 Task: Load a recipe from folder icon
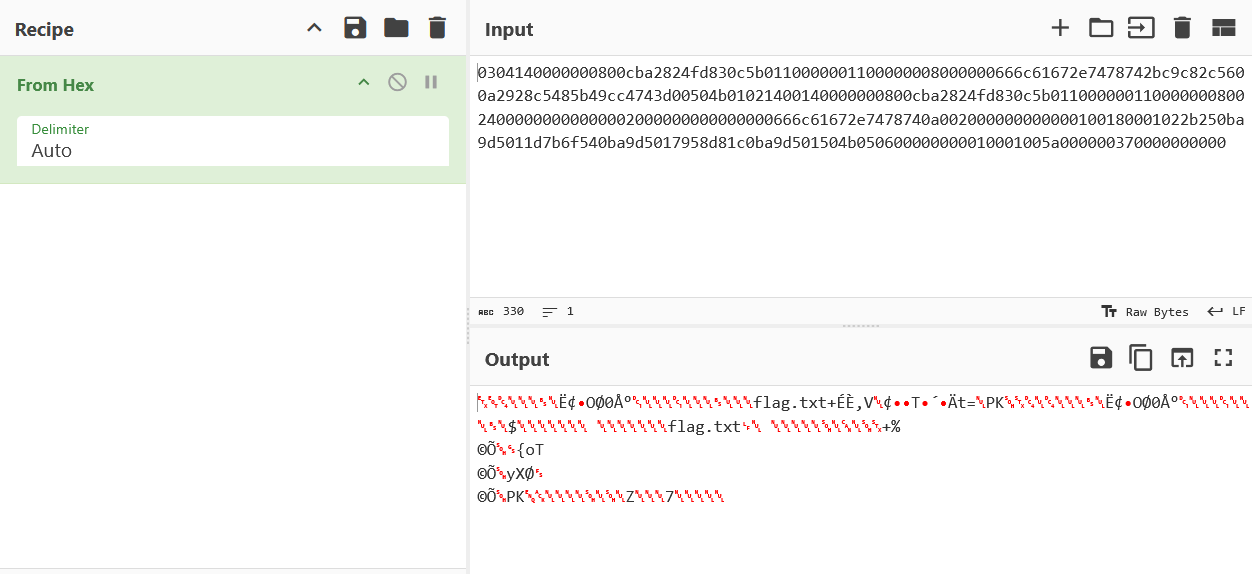[x=396, y=28]
